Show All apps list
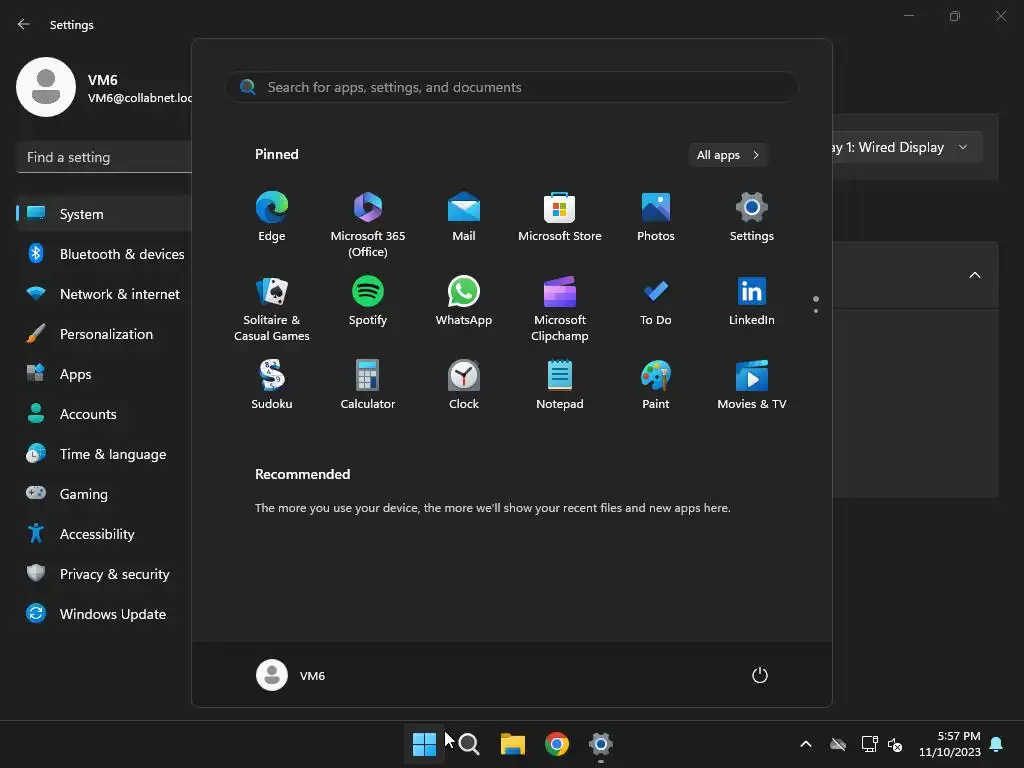The image size is (1024, 768). point(728,155)
